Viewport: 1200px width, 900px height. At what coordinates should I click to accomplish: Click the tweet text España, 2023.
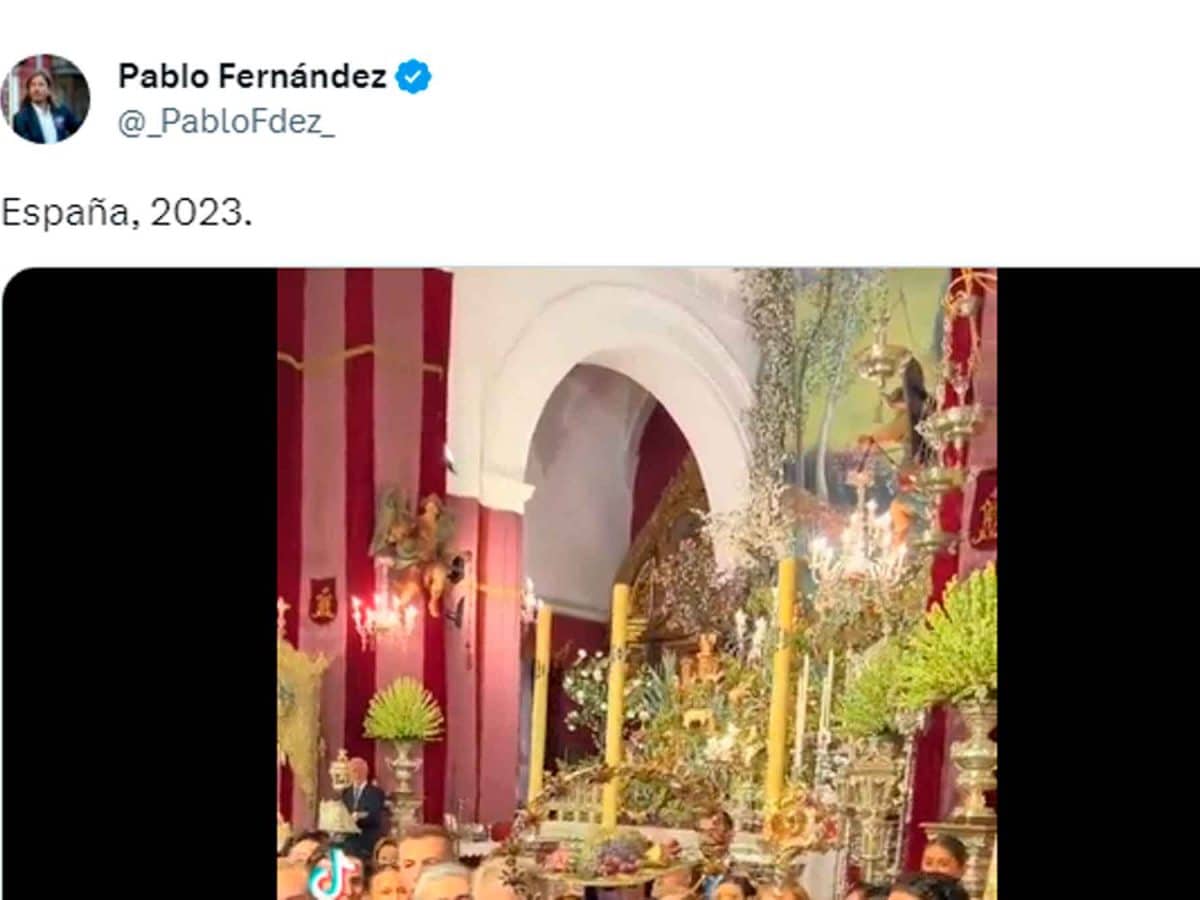click(126, 212)
